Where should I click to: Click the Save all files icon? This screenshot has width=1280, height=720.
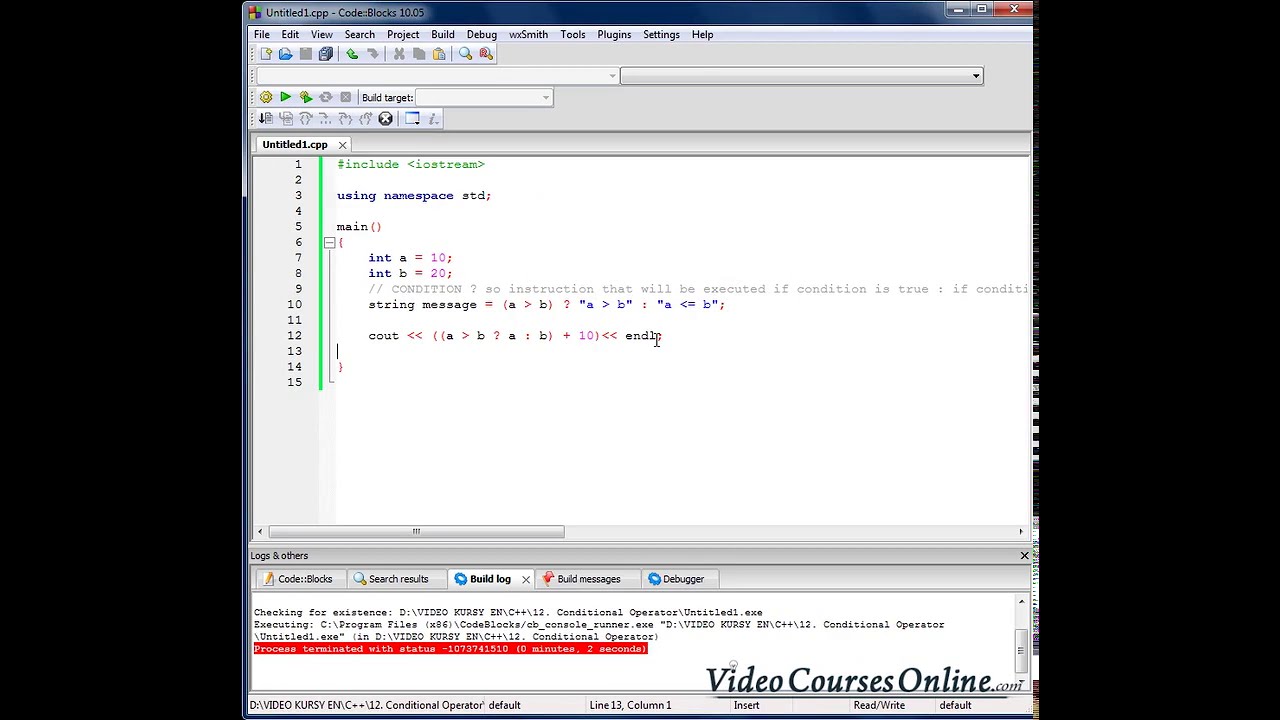click(325, 54)
